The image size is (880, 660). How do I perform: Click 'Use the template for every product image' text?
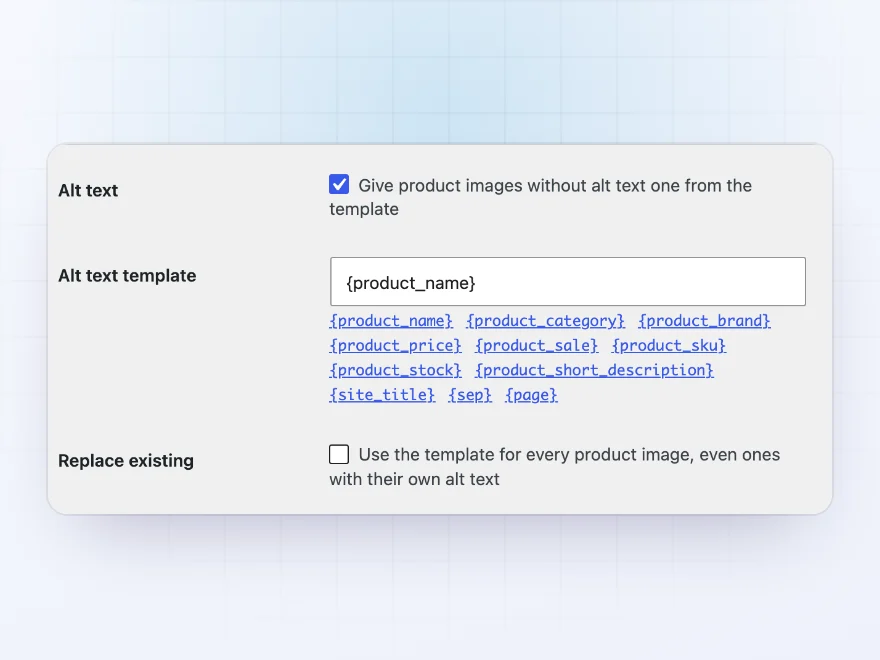[554, 466]
